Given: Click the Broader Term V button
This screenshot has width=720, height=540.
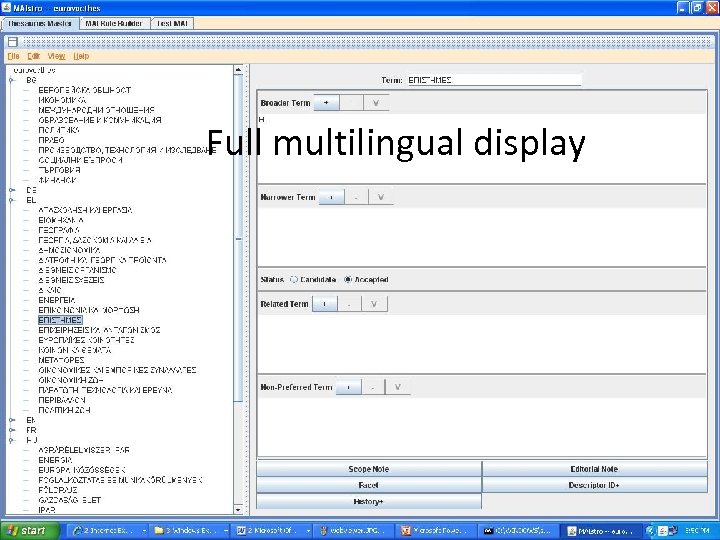Looking at the screenshot, I should point(376,103).
